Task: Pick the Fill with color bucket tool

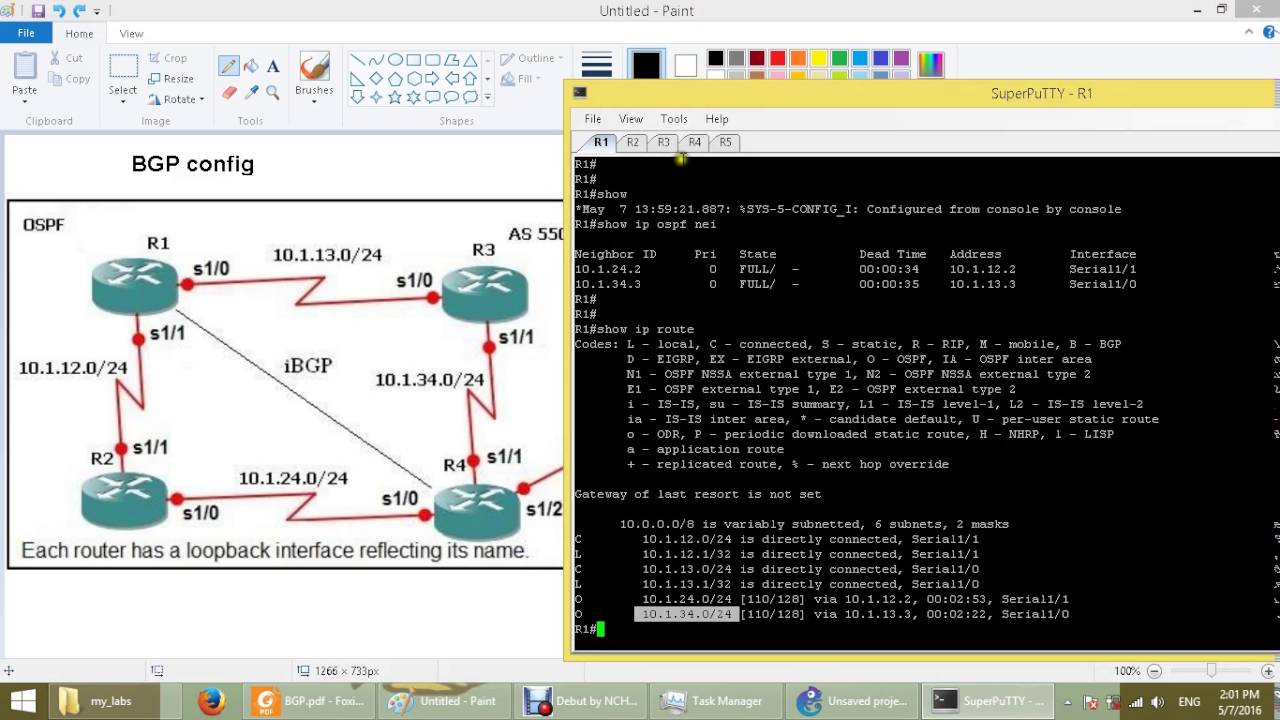Action: (251, 66)
